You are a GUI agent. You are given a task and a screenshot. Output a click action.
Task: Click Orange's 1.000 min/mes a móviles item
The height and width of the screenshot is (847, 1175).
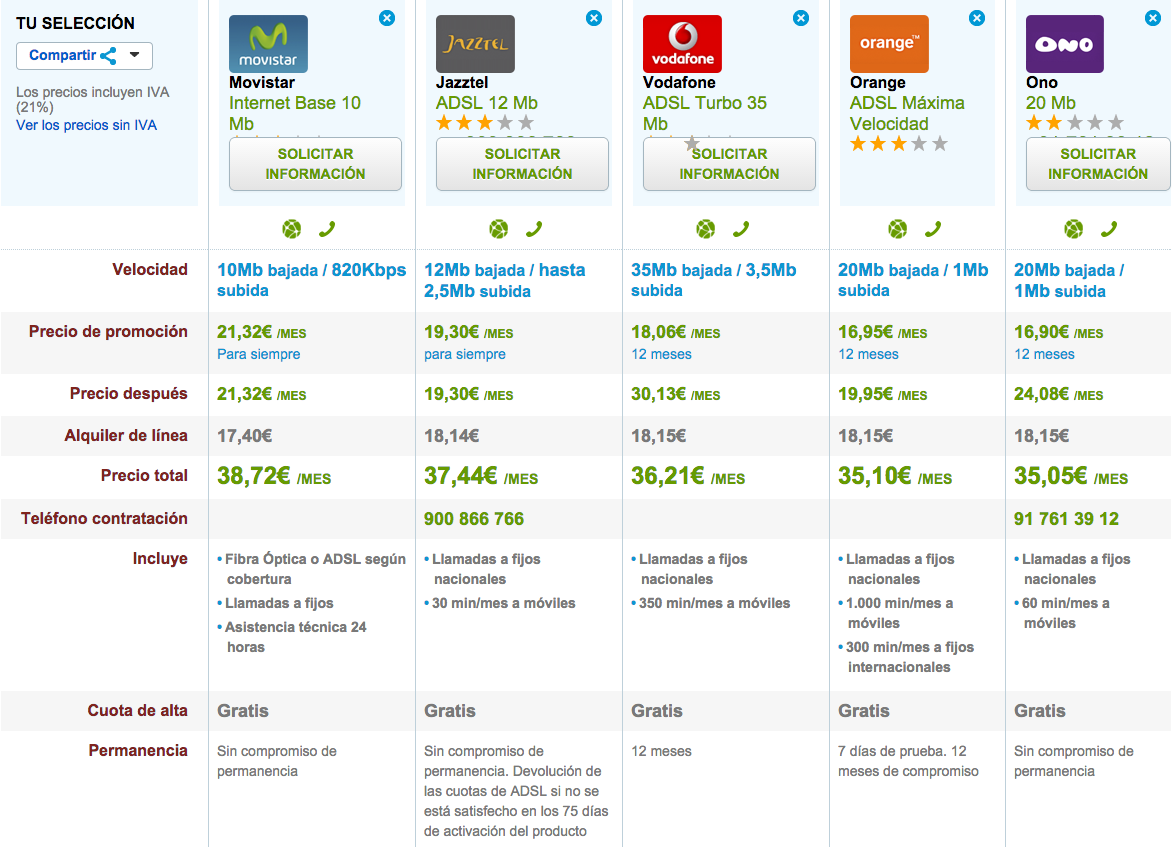click(x=895, y=613)
